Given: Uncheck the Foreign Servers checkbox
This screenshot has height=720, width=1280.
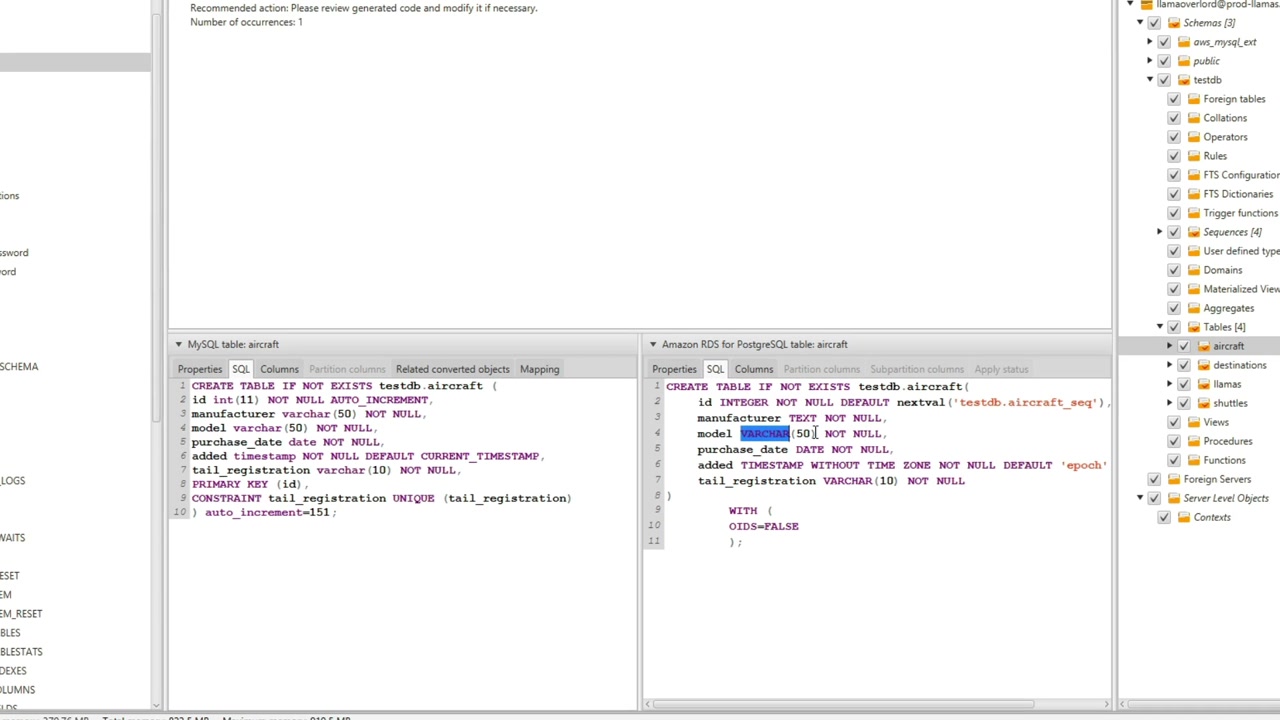Looking at the screenshot, I should (x=1154, y=479).
